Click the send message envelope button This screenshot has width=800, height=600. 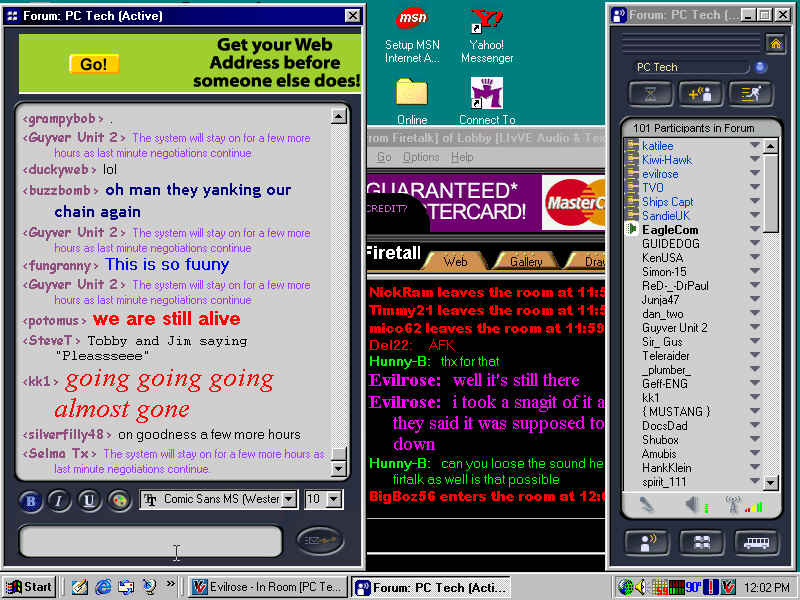tap(321, 540)
